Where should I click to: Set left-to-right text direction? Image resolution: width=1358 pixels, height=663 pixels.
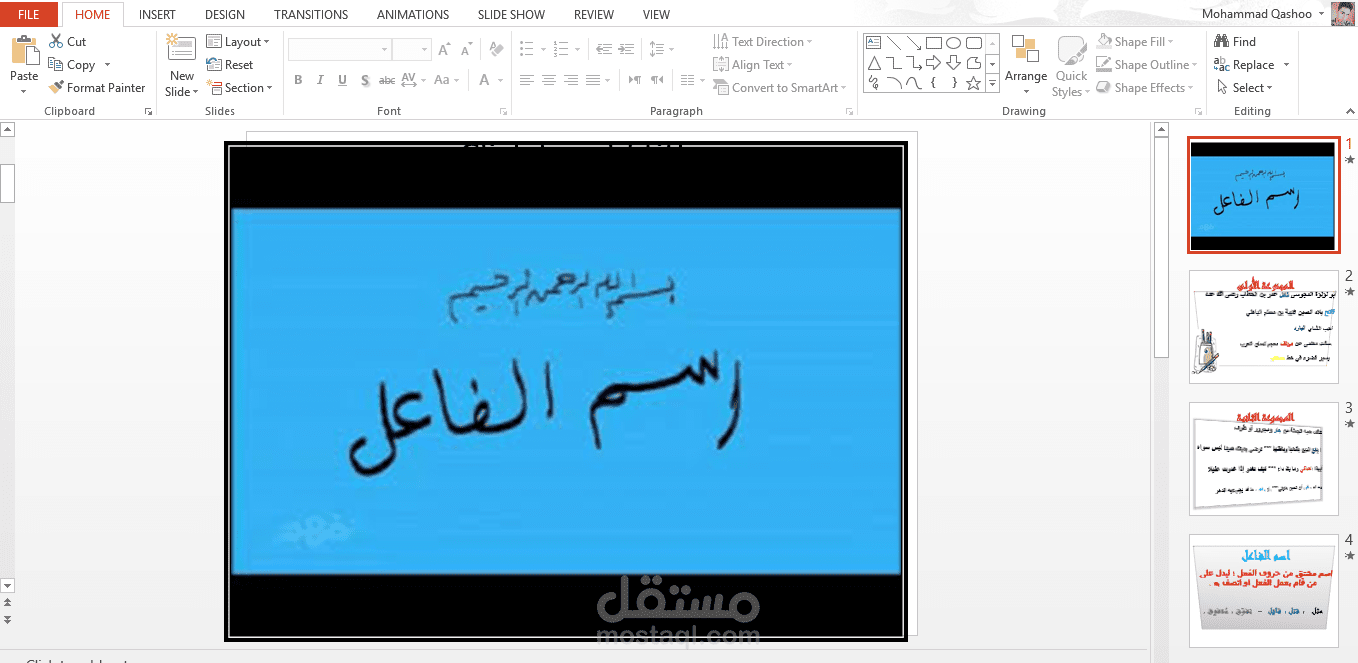tap(634, 80)
